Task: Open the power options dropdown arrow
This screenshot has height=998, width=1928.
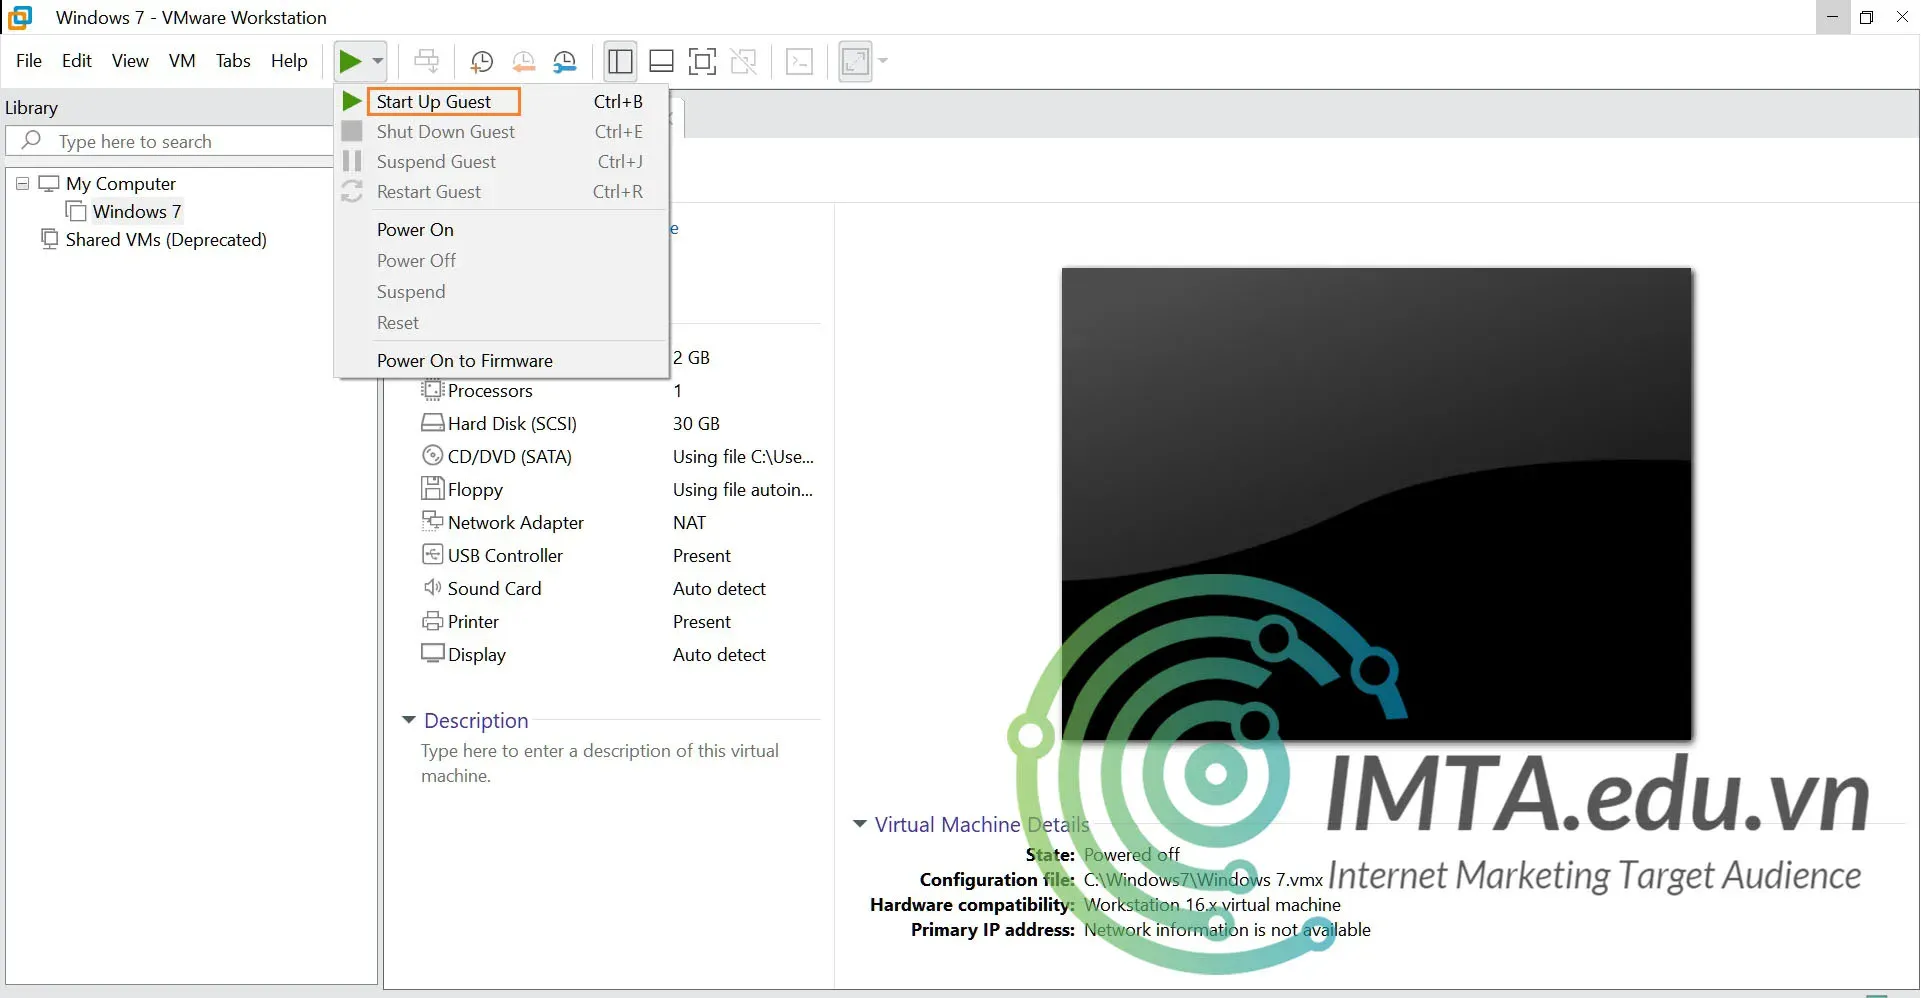Action: click(x=378, y=62)
